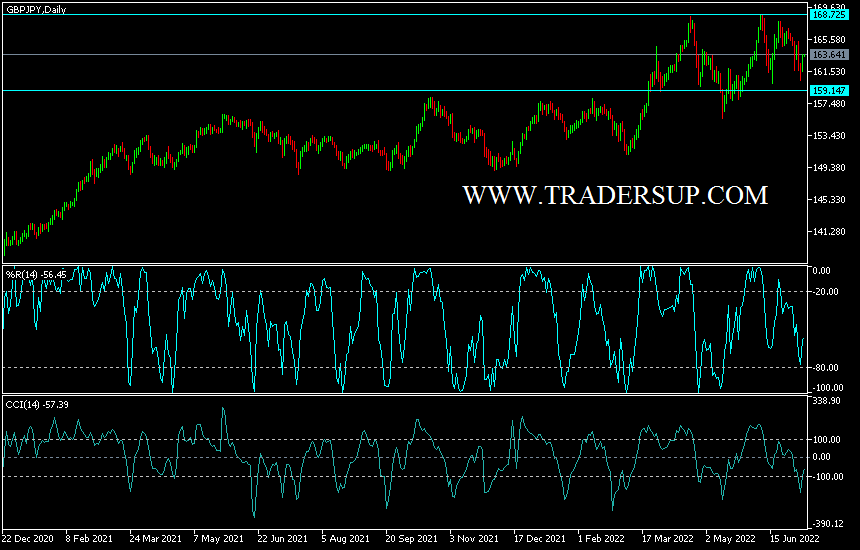Select the -80.00 level on %R scale
Image resolution: width=860 pixels, height=550 pixels.
pos(826,367)
